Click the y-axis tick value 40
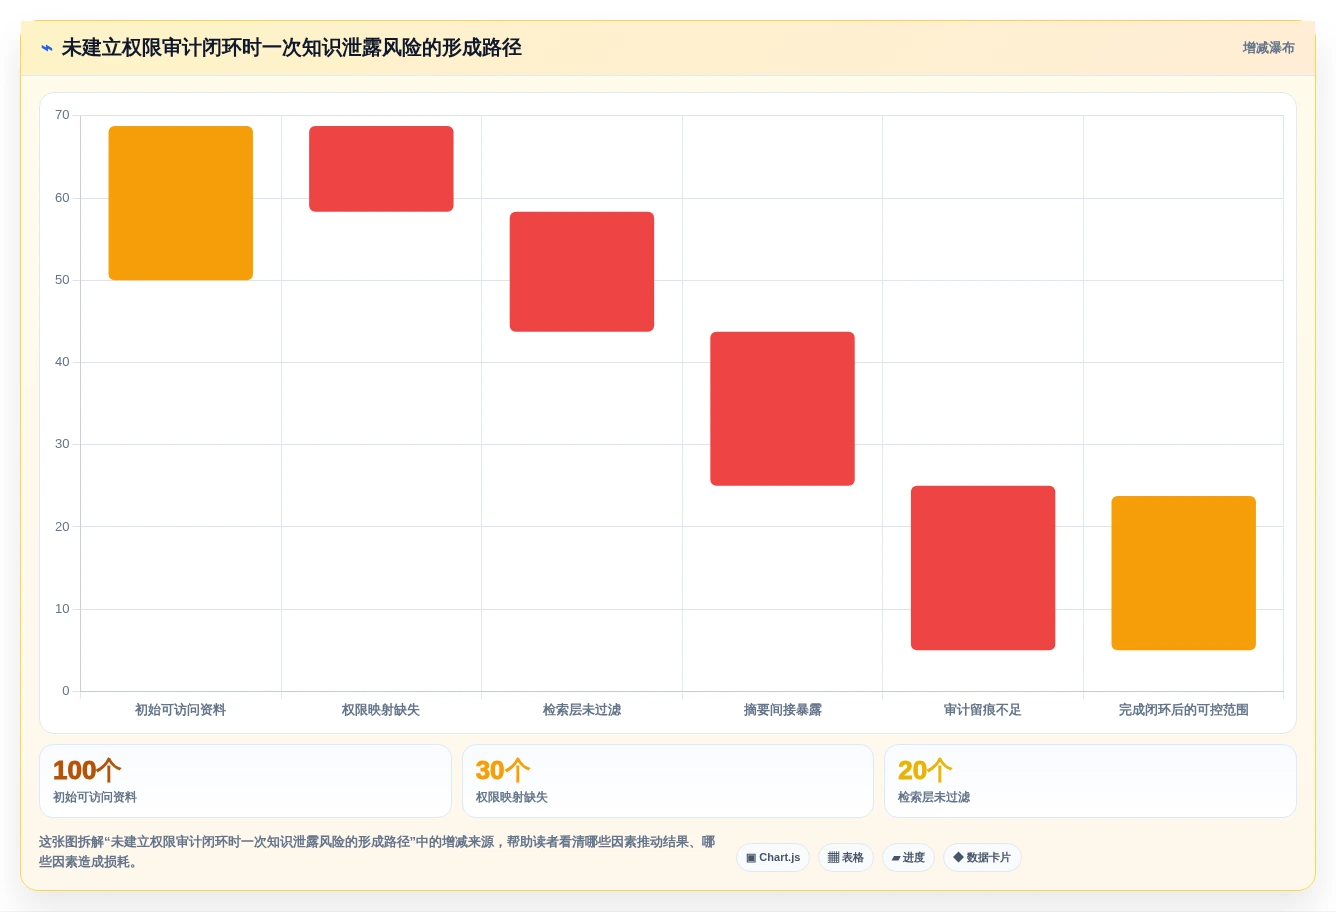 coord(62,362)
